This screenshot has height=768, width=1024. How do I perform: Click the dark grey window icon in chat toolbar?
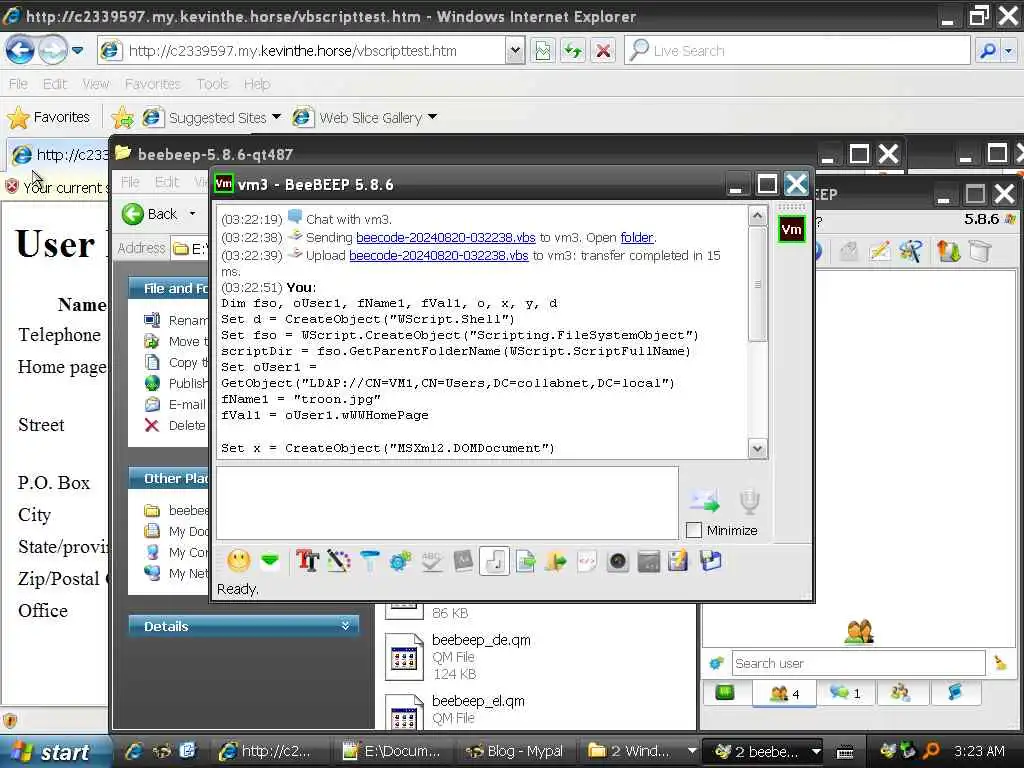(648, 561)
